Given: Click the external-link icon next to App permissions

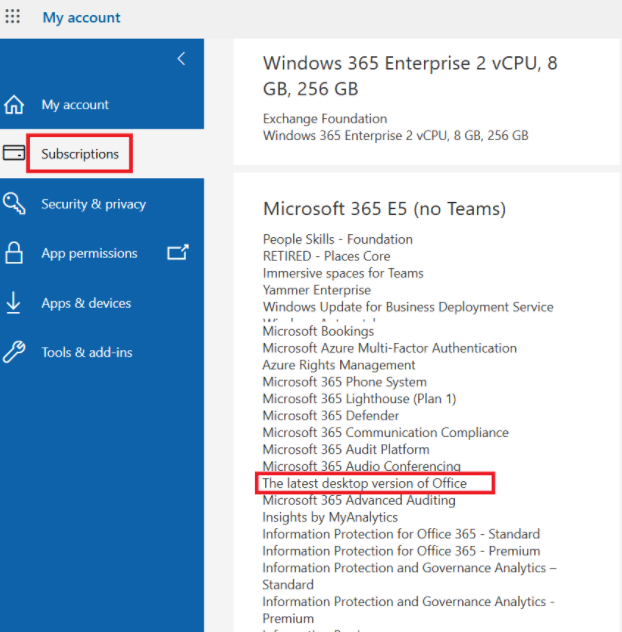Looking at the screenshot, I should (x=178, y=252).
